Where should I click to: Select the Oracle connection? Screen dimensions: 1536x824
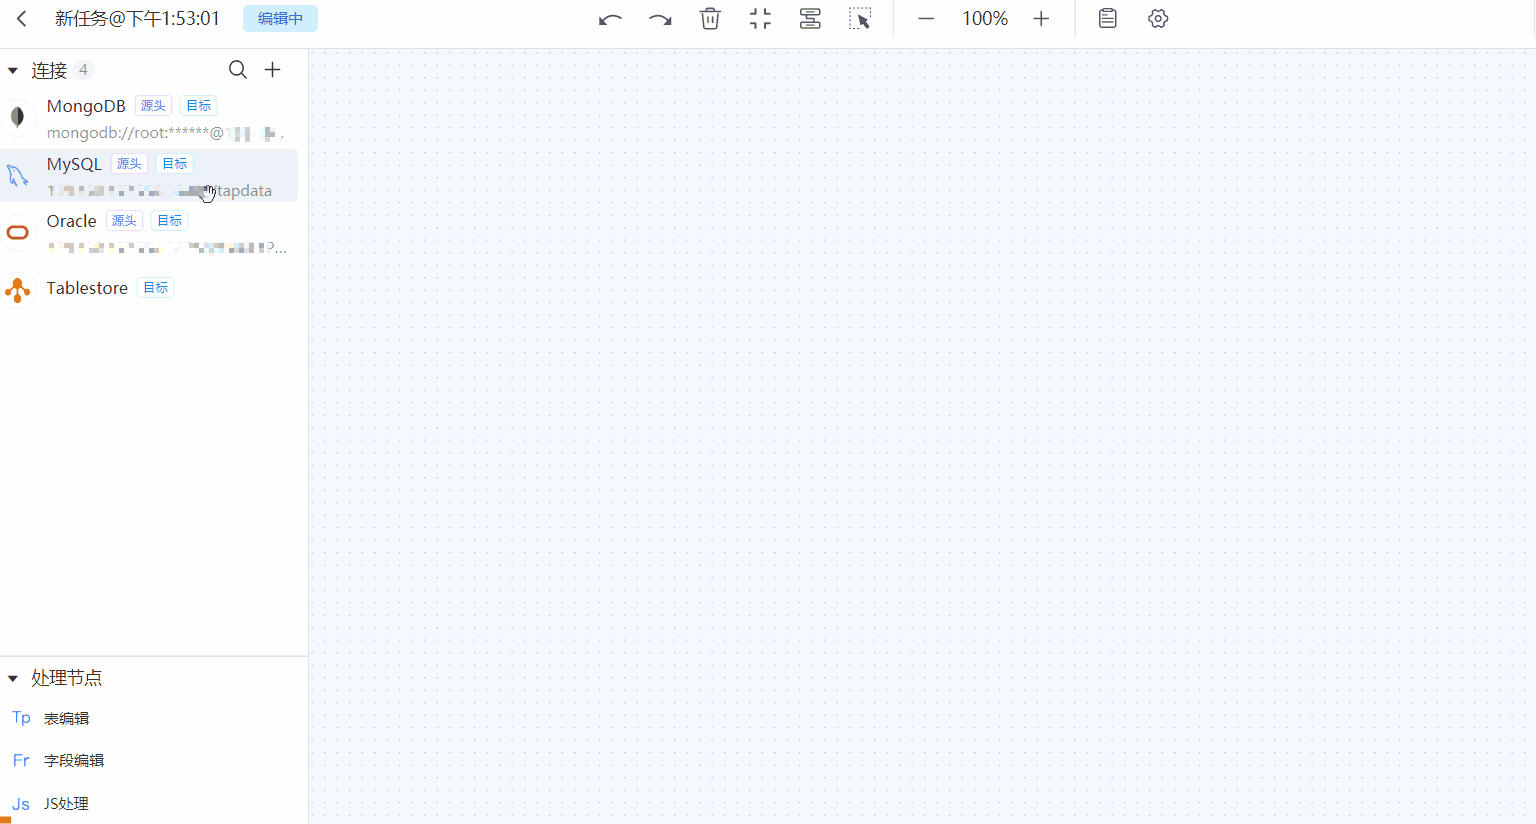[x=71, y=222]
